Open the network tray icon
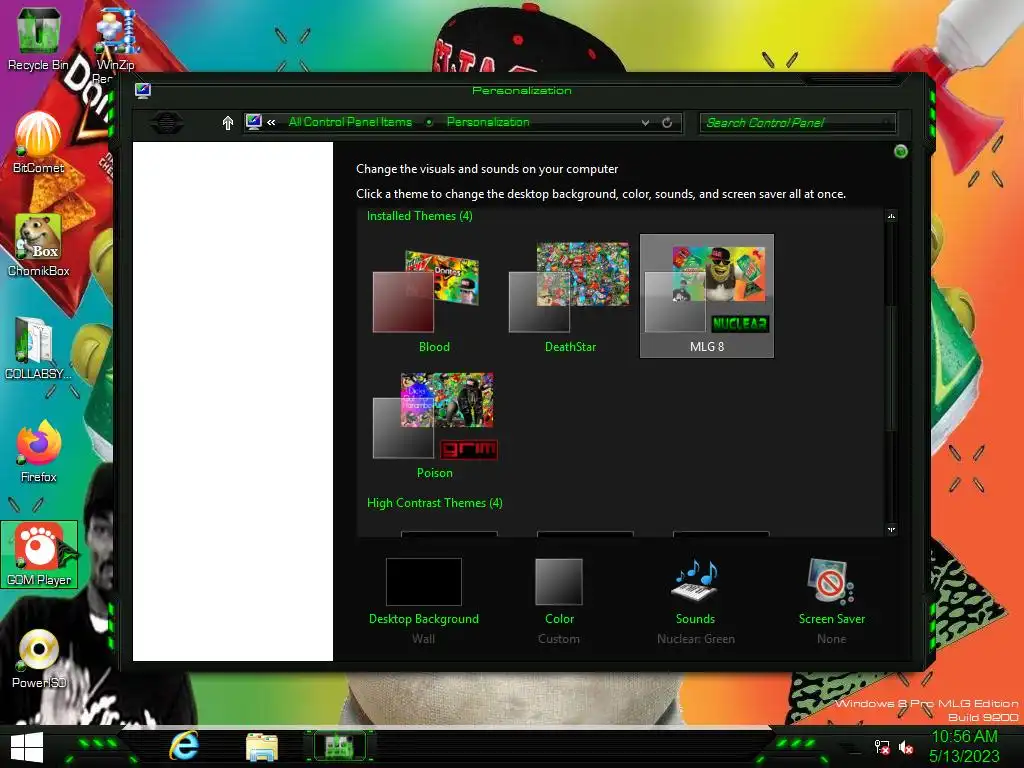 [x=882, y=747]
